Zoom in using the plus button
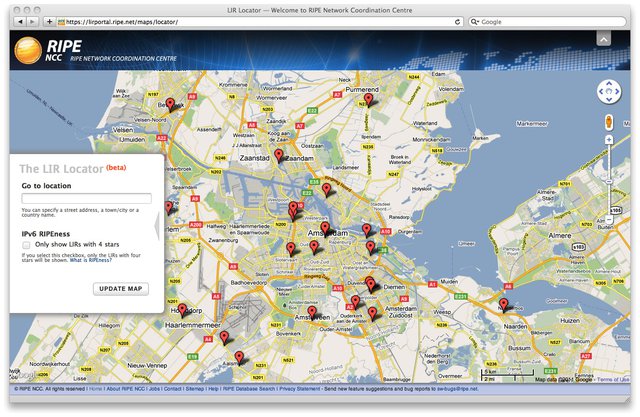Screen dimensions: 640x417 [609, 140]
